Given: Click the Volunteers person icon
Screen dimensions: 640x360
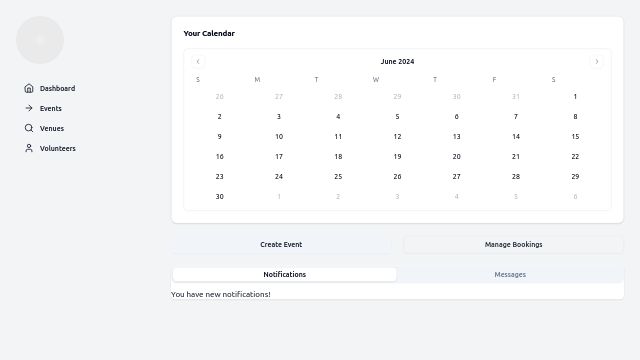Looking at the screenshot, I should coord(29,148).
